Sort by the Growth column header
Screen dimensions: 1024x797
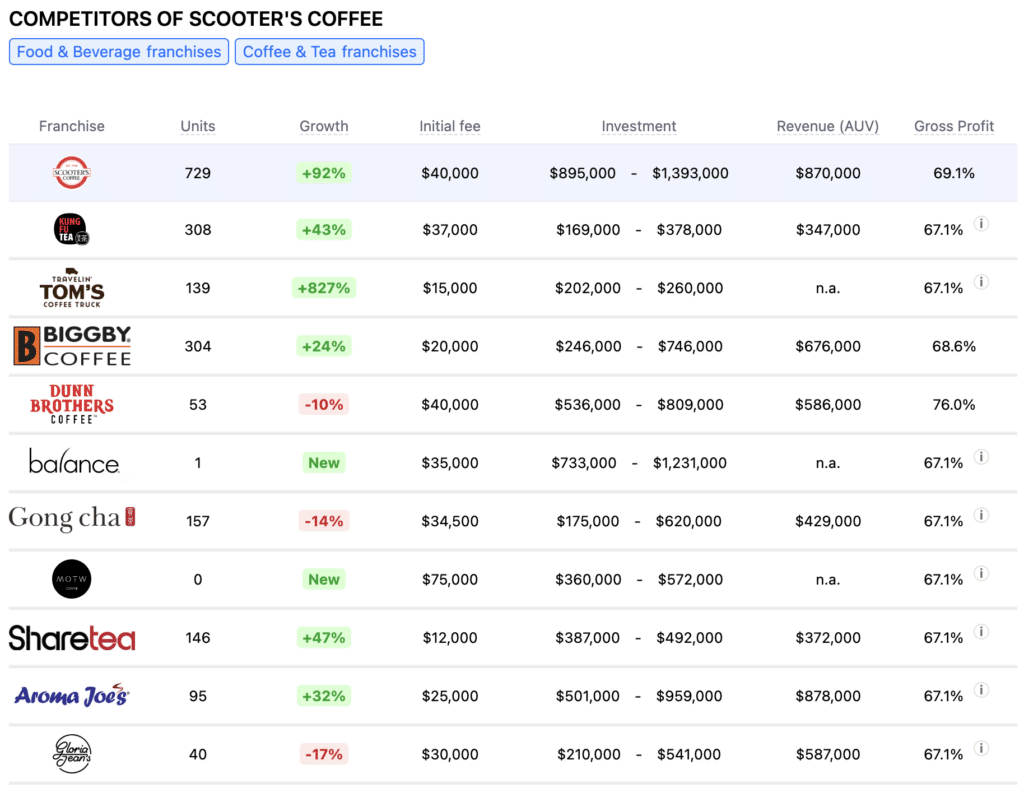click(324, 126)
